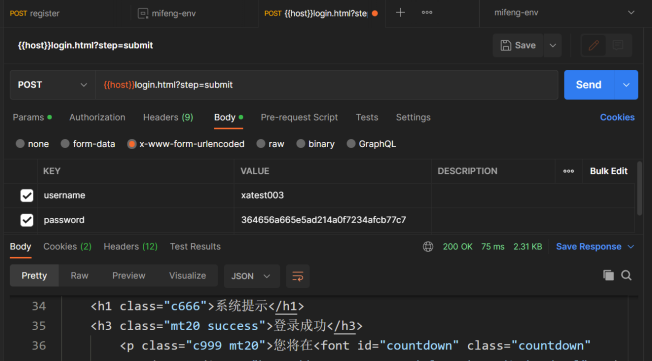The height and width of the screenshot is (361, 652).
Task: Click the environment icon on mifeng-env tab
Action: (x=143, y=13)
